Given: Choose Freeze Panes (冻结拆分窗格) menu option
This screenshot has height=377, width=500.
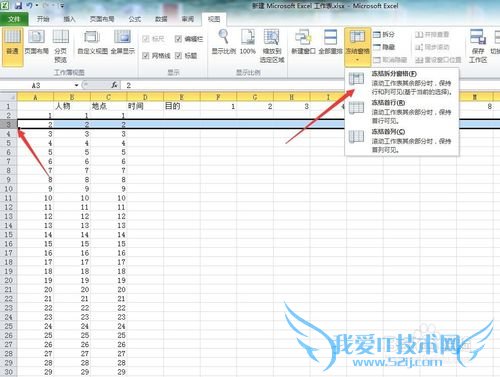Looking at the screenshot, I should (x=402, y=83).
